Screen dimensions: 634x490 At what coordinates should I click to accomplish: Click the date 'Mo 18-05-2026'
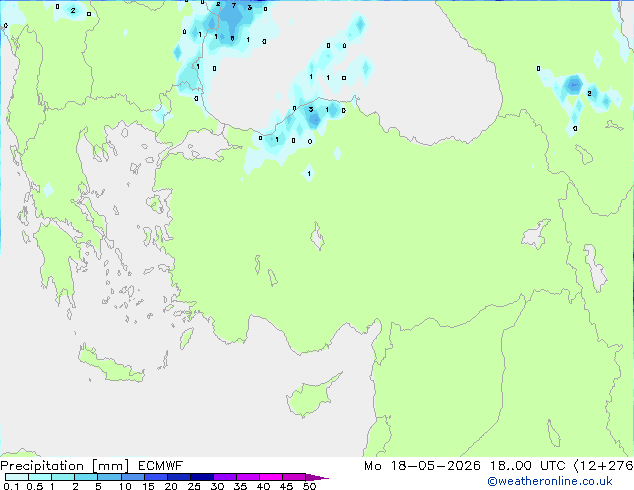(x=422, y=466)
